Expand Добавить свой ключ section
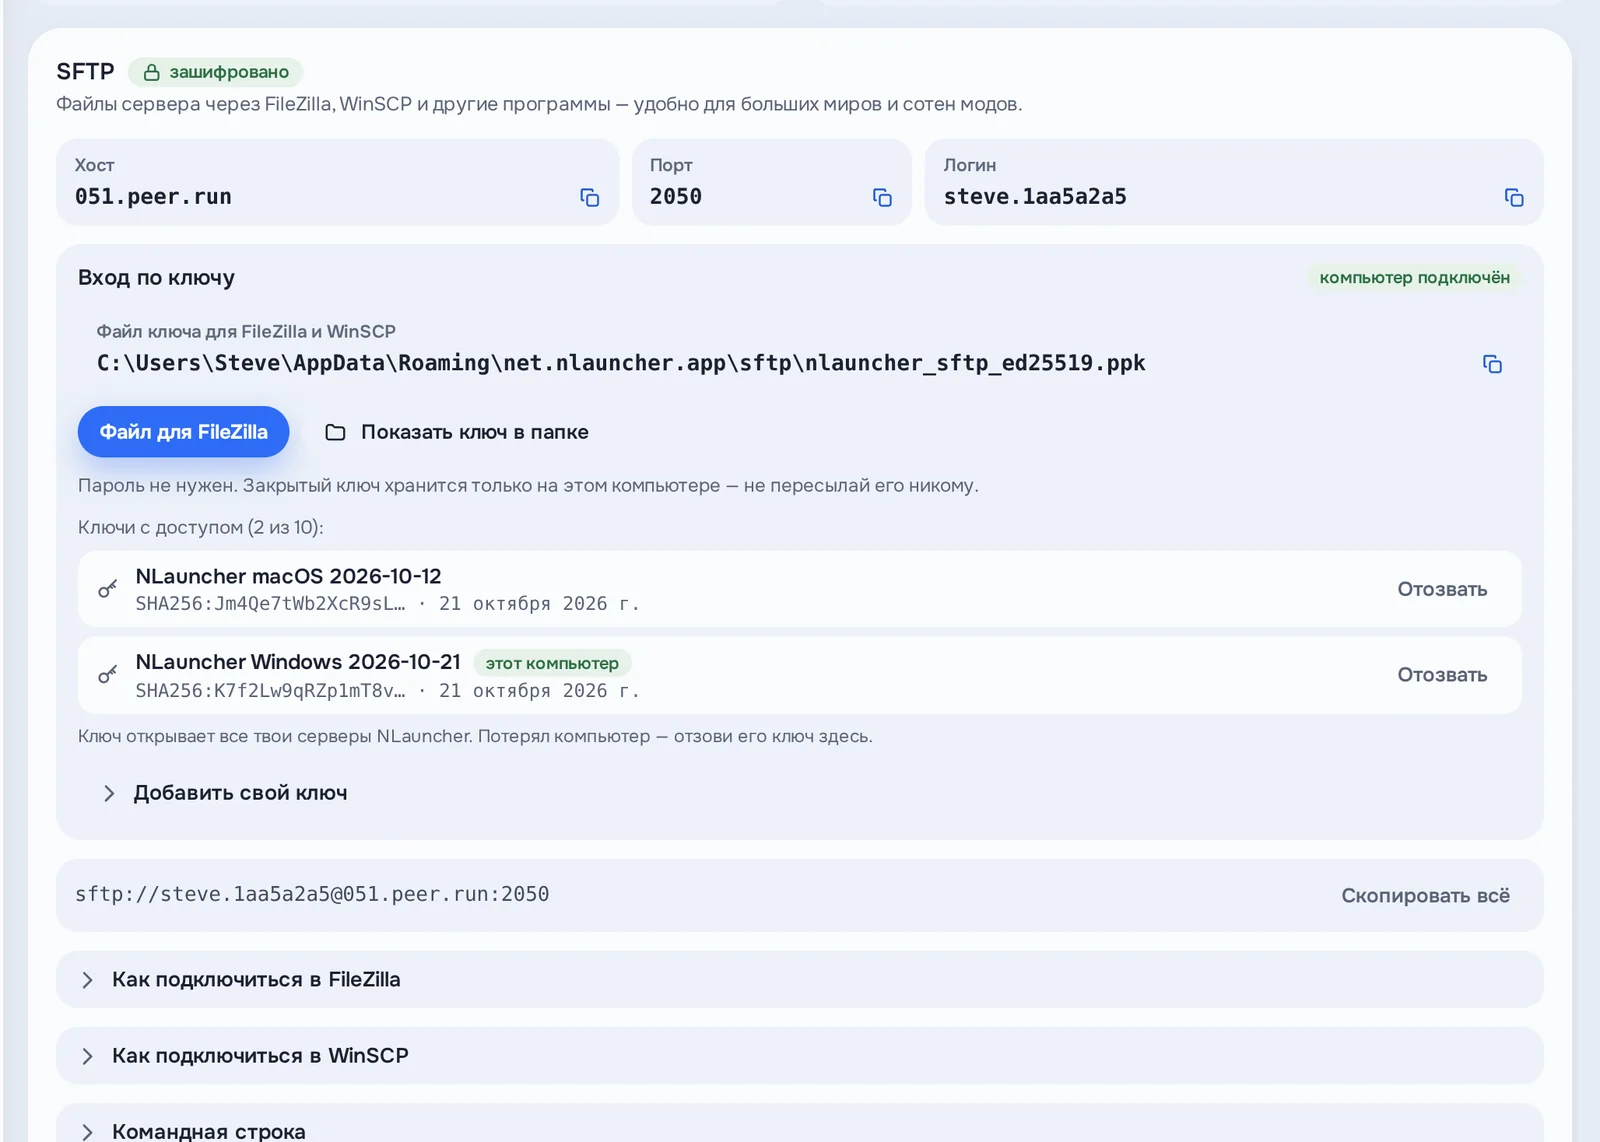 point(225,793)
